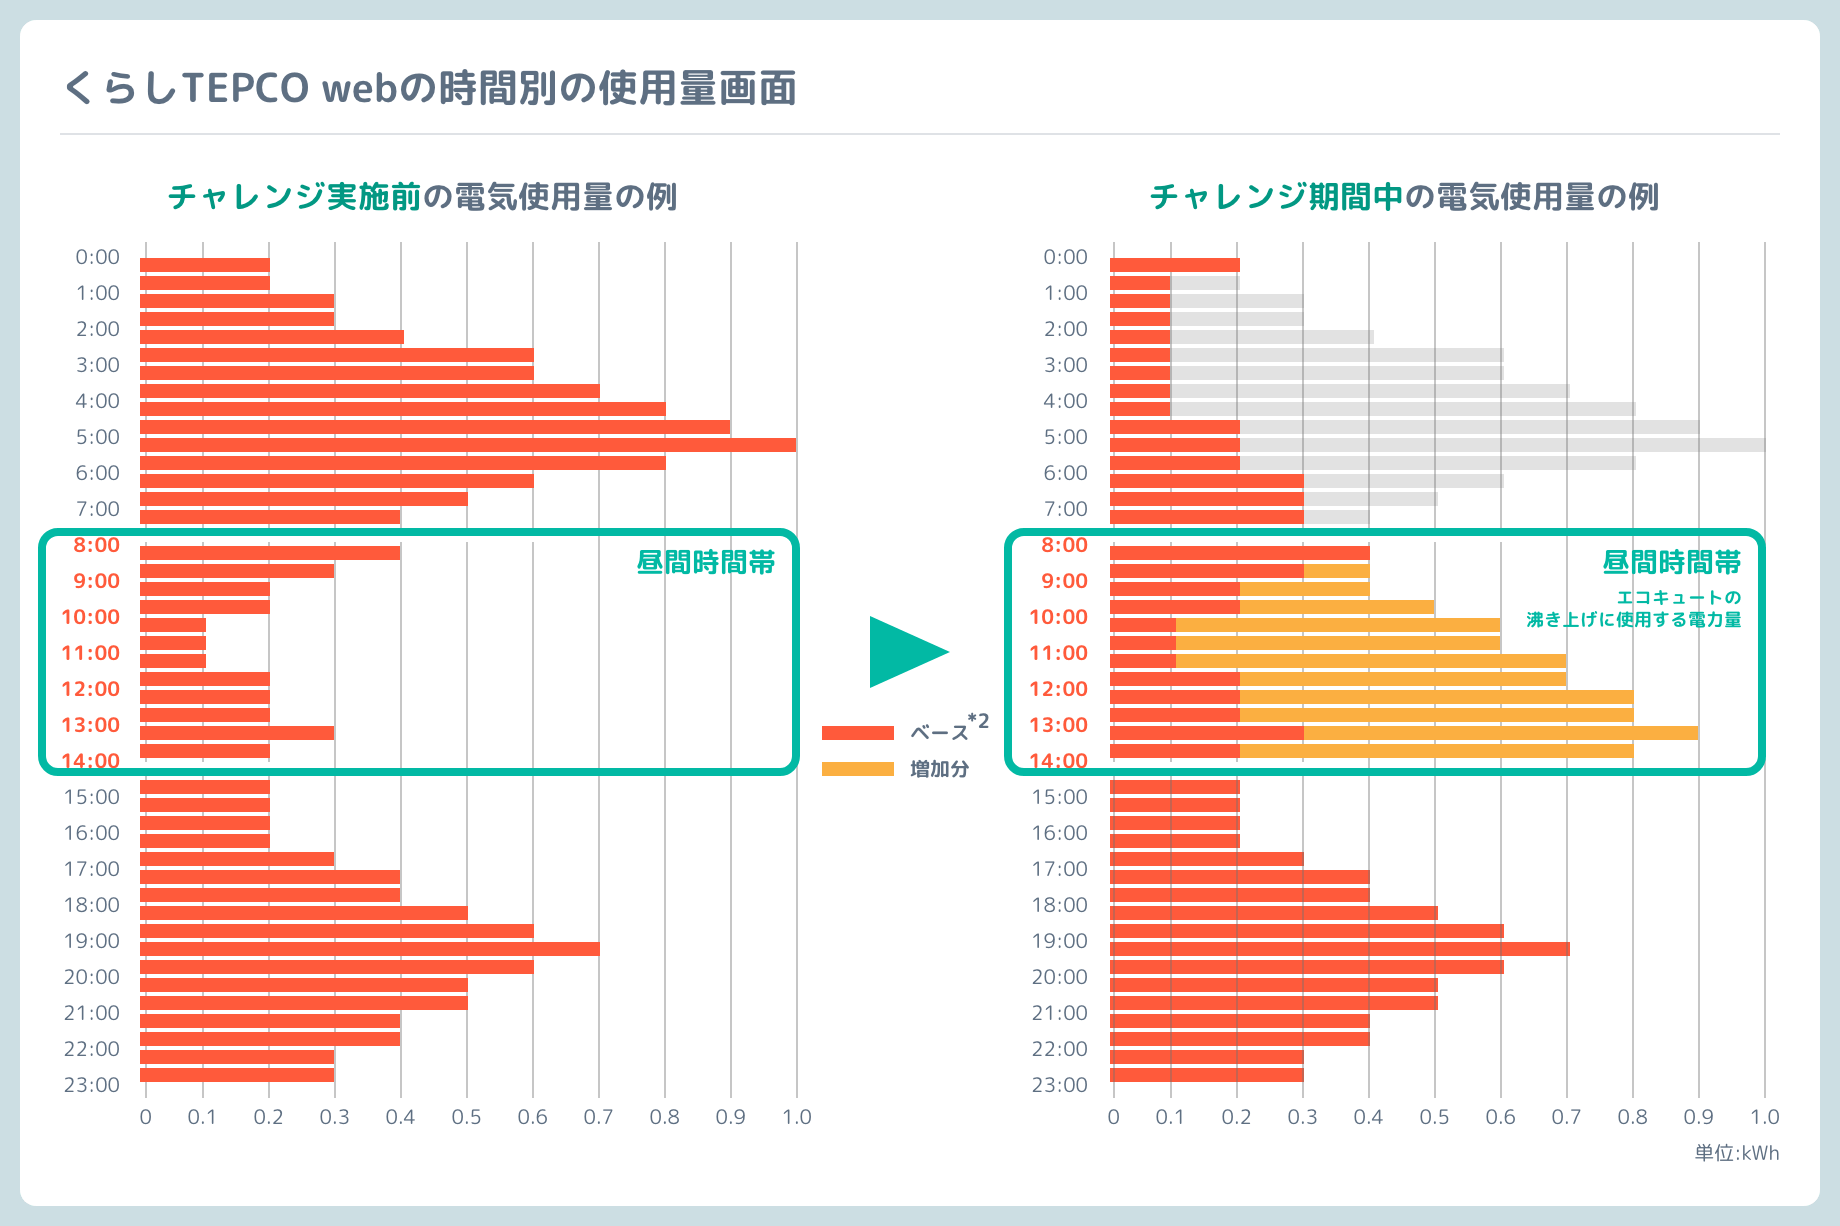Click the green arrow between the charts
This screenshot has width=1840, height=1226.
pyautogui.click(x=909, y=652)
